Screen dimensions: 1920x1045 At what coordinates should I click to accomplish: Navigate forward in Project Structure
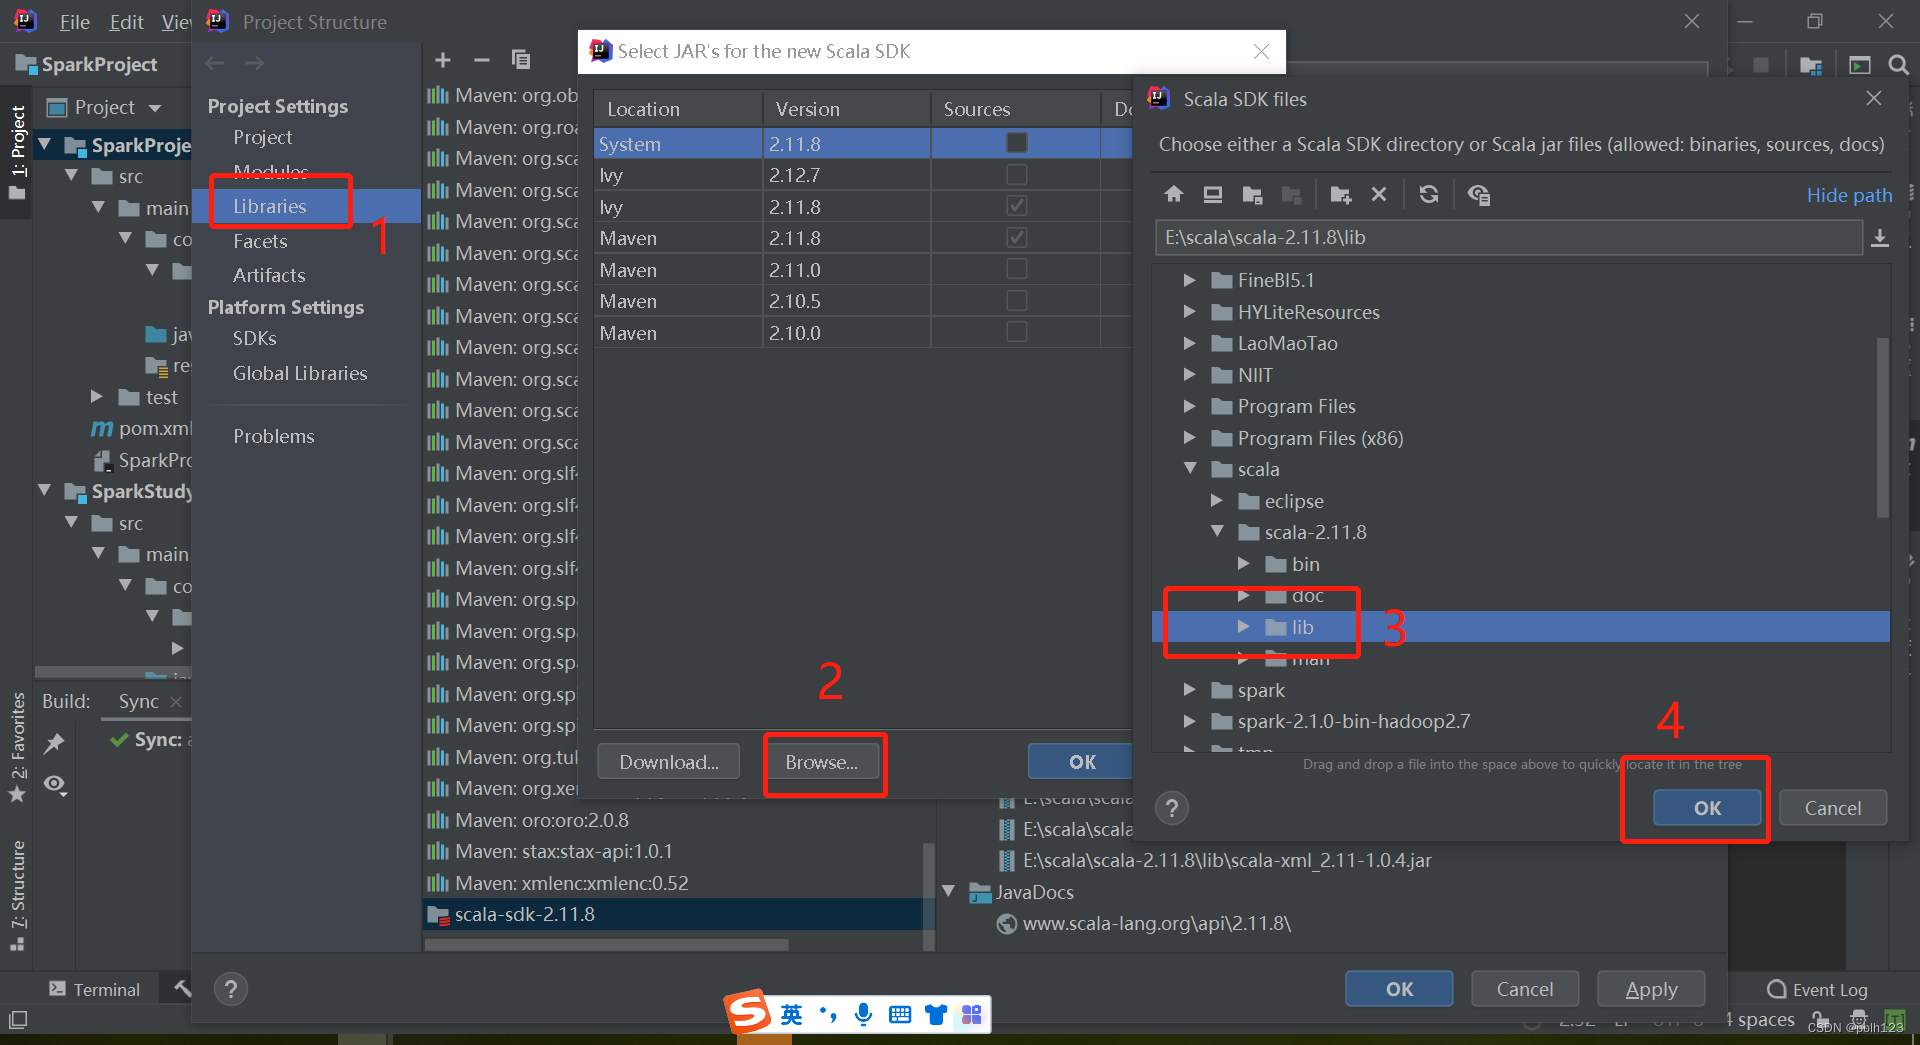pos(255,63)
